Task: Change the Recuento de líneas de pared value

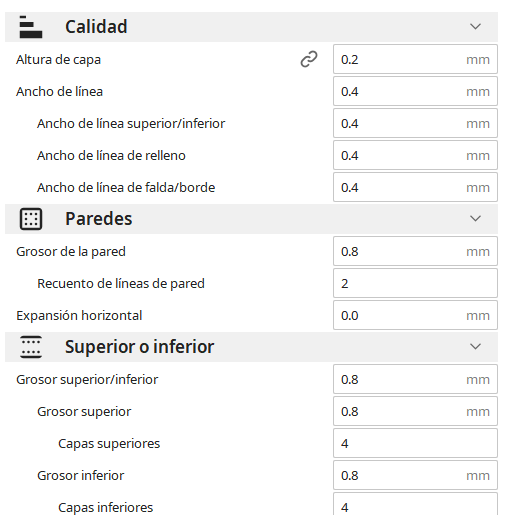Action: [x=415, y=283]
